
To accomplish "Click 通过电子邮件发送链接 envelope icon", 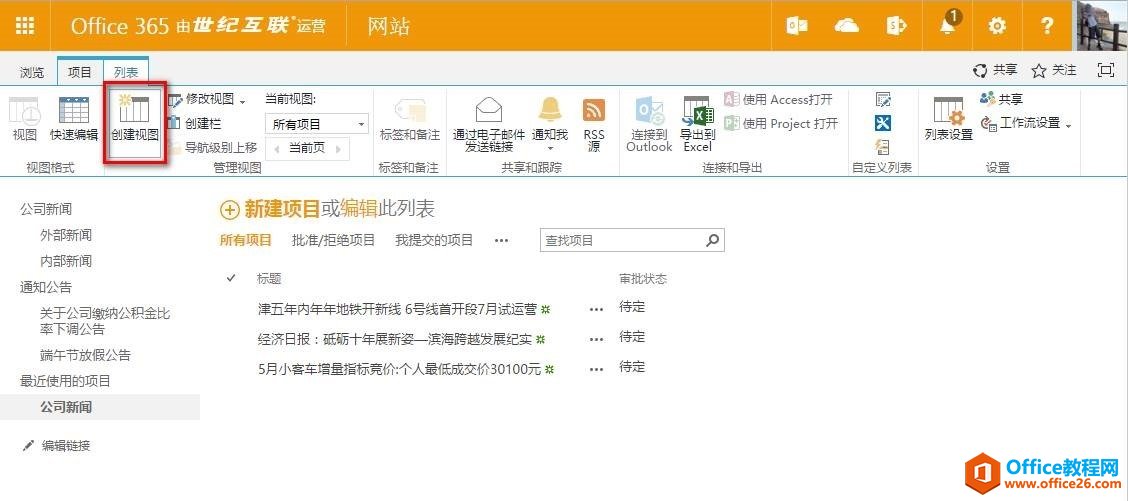I will point(489,124).
